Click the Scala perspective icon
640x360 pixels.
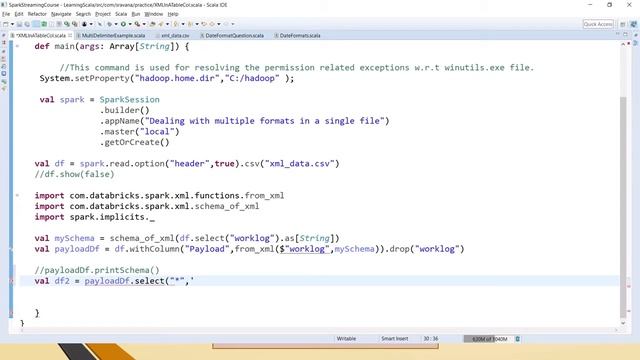(x=633, y=24)
